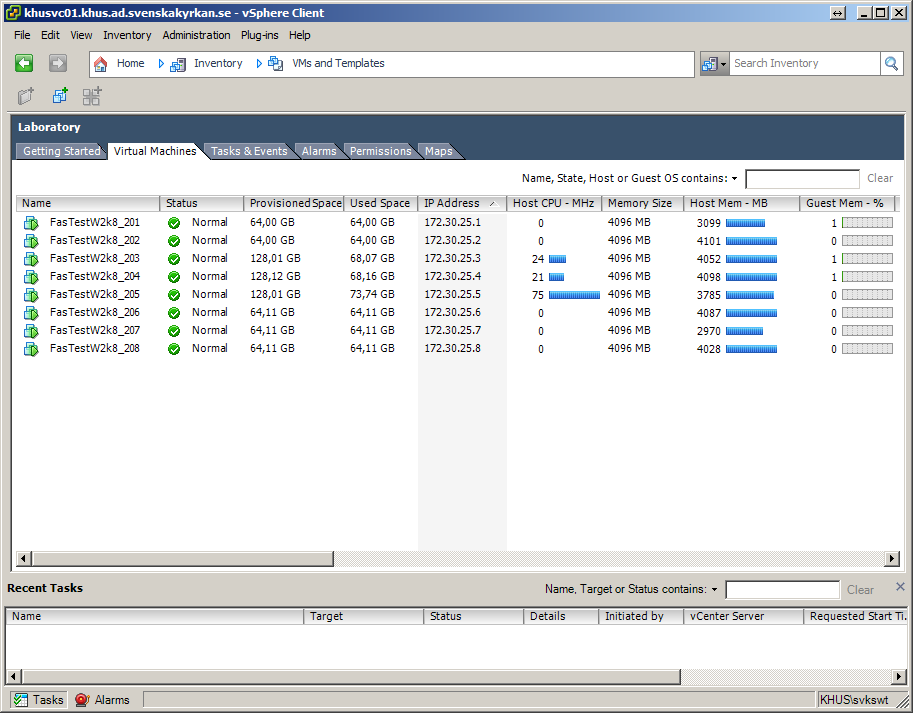
Task: Click the Tasks status bar checklist icon
Action: (21, 700)
